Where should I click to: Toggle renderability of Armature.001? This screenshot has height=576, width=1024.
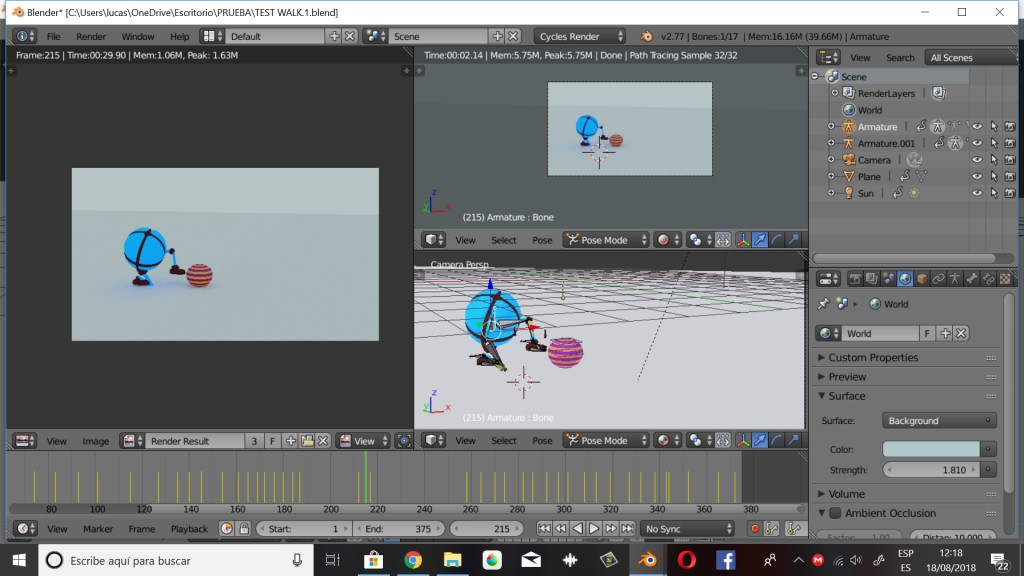1009,143
